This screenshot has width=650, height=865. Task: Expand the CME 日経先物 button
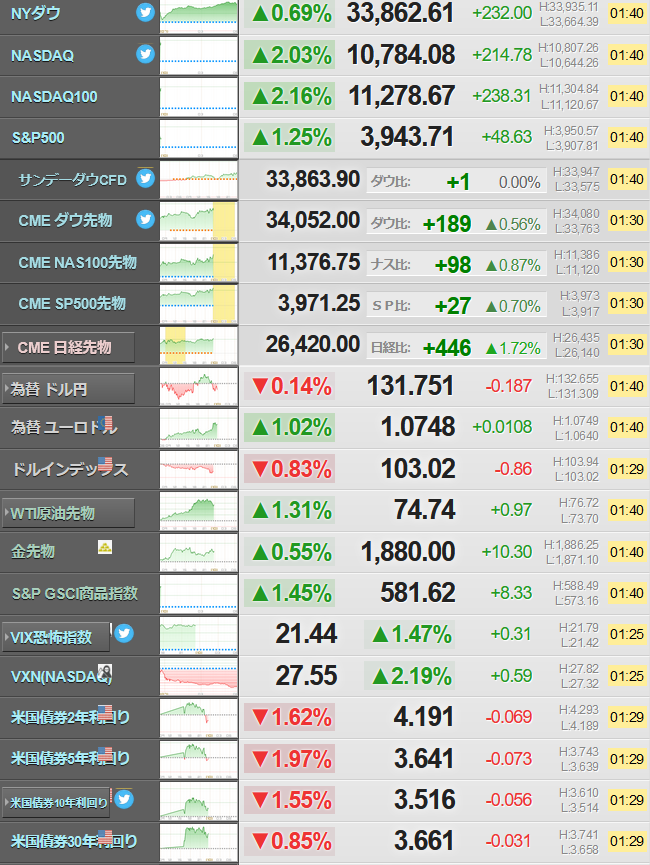click(x=68, y=348)
